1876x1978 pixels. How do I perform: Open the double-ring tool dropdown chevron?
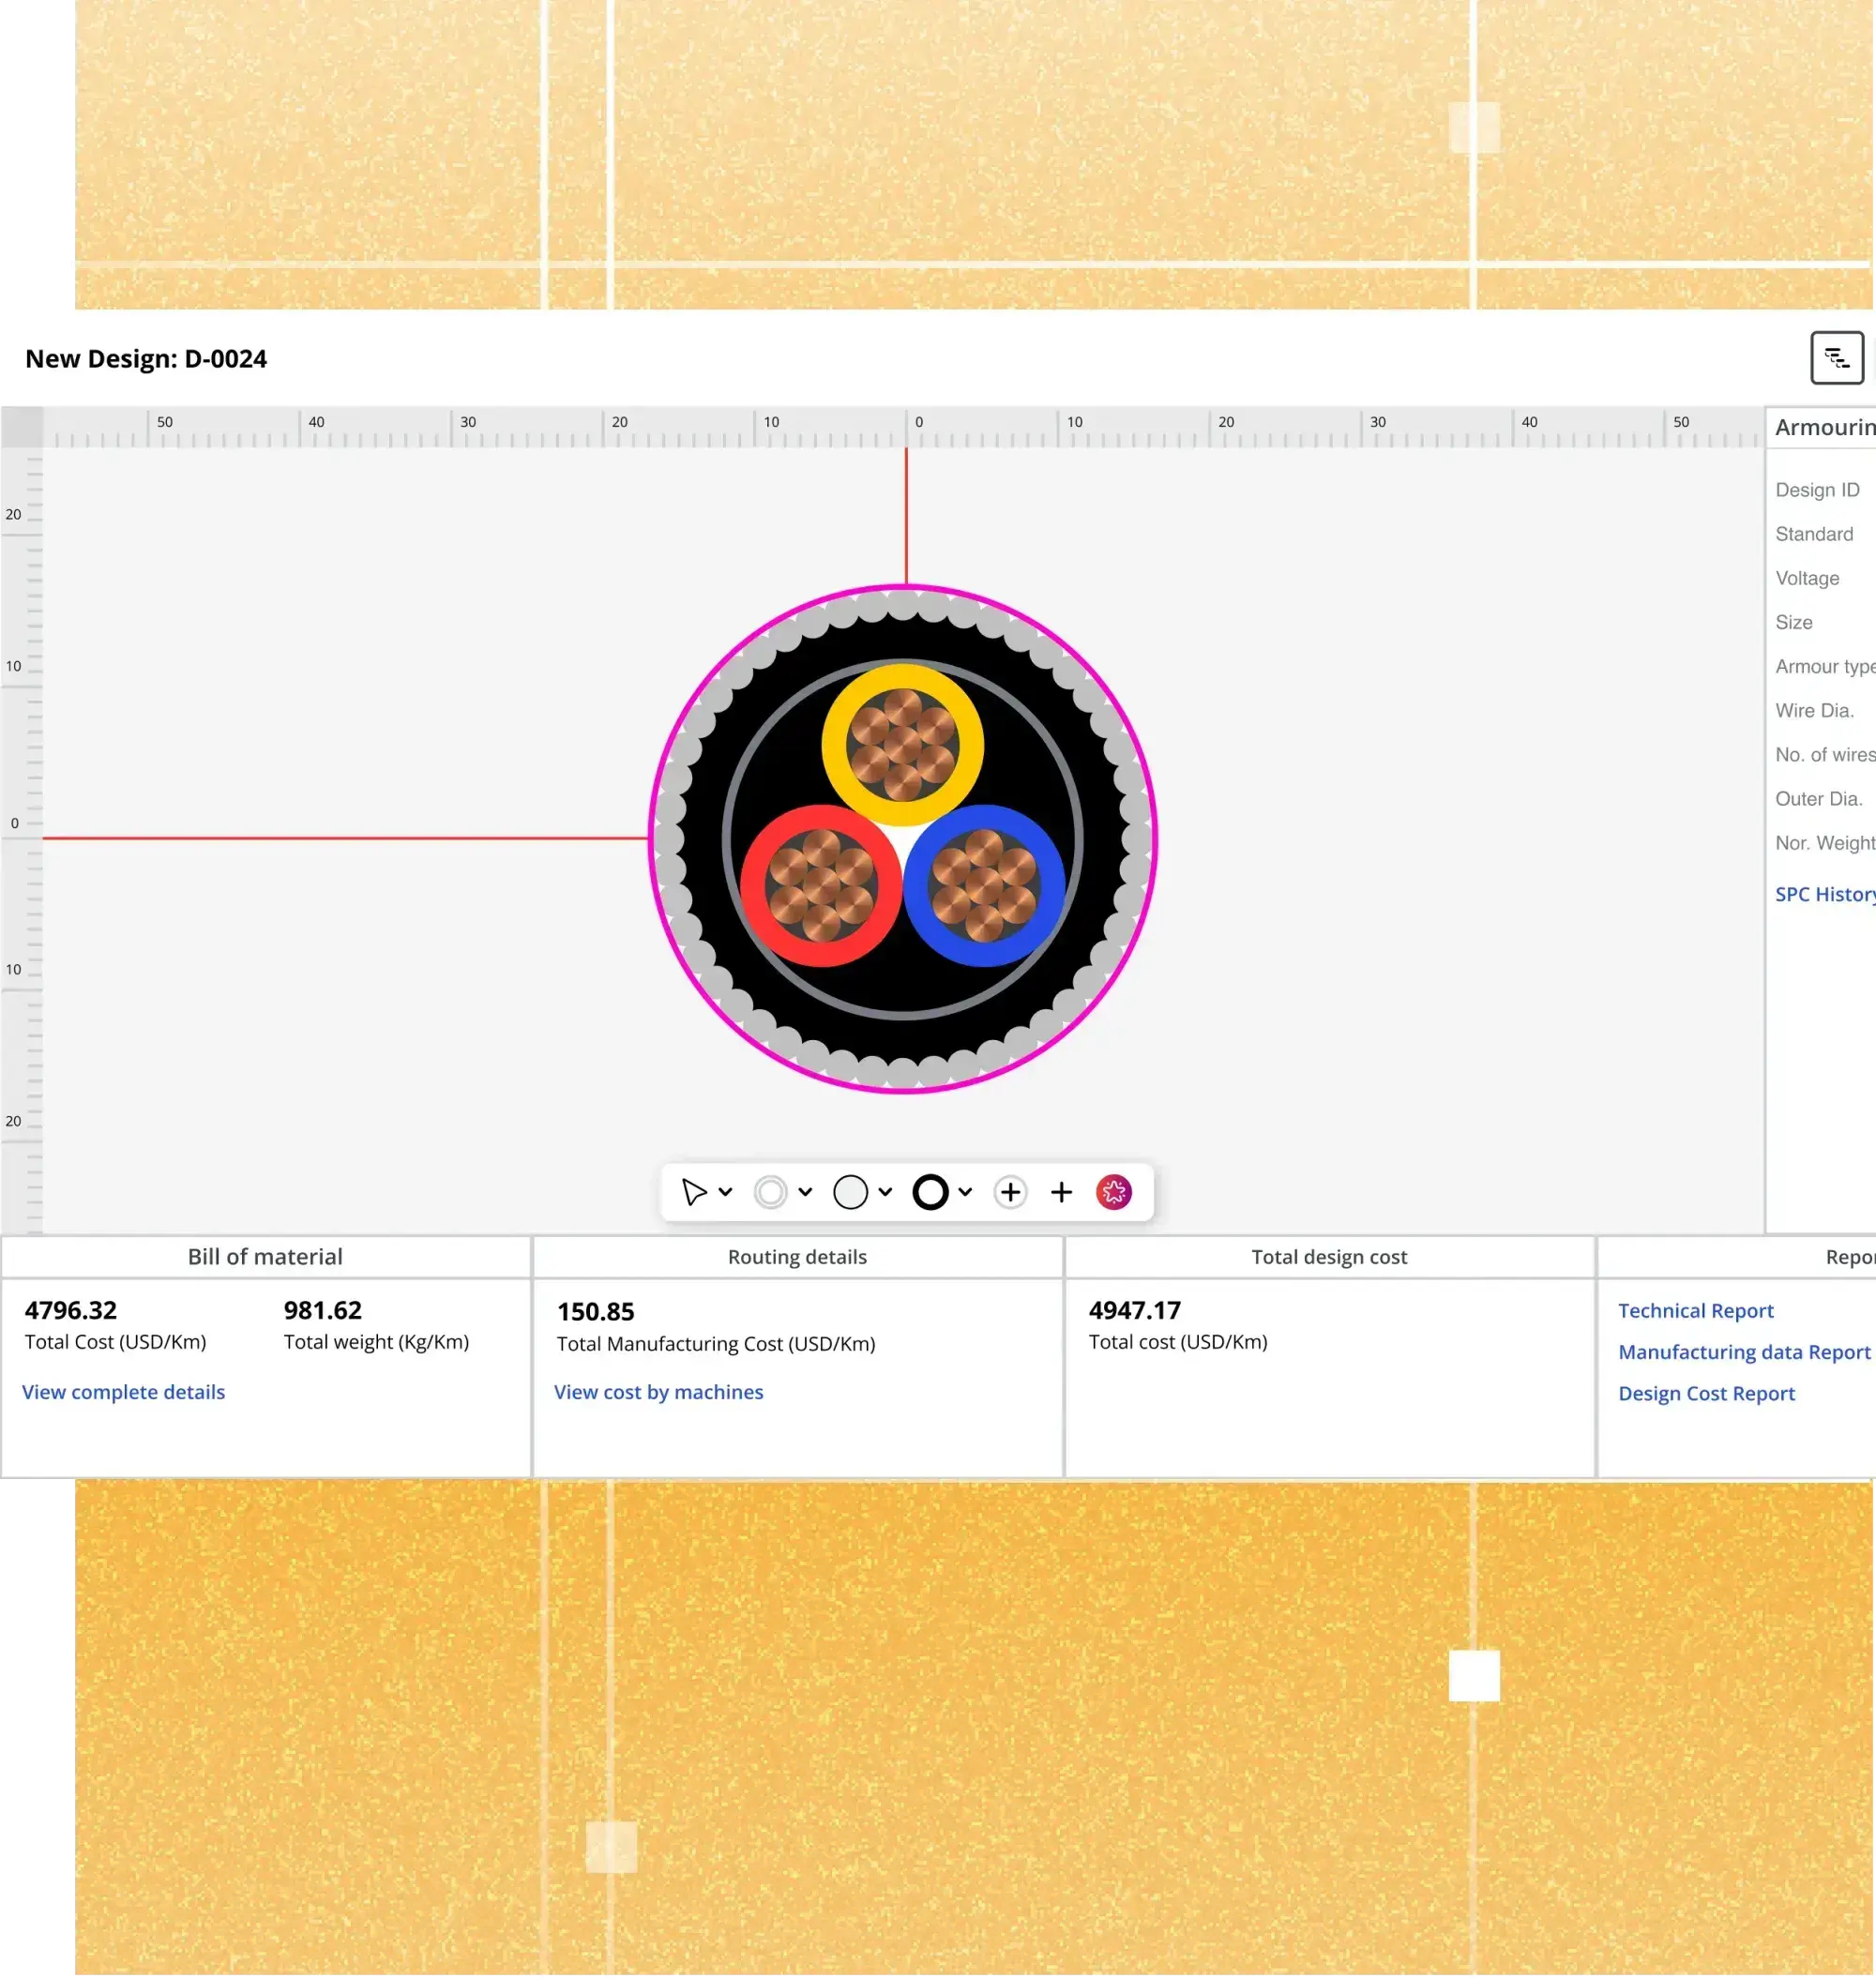click(x=805, y=1192)
